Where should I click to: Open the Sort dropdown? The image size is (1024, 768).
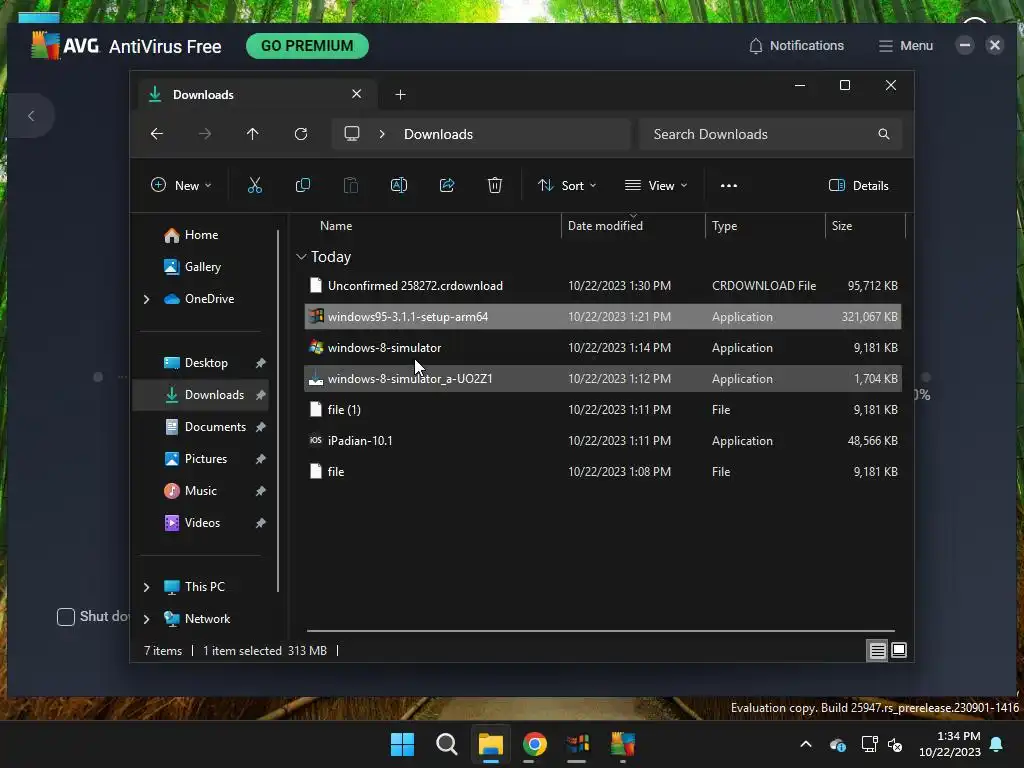[x=566, y=185]
